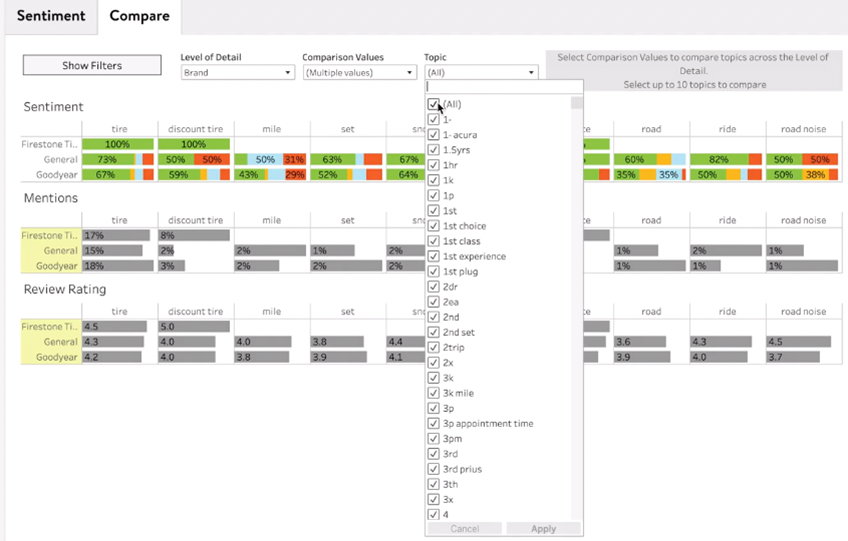Click Cancel in the Topic dropdown
This screenshot has width=848, height=541.
pos(465,529)
